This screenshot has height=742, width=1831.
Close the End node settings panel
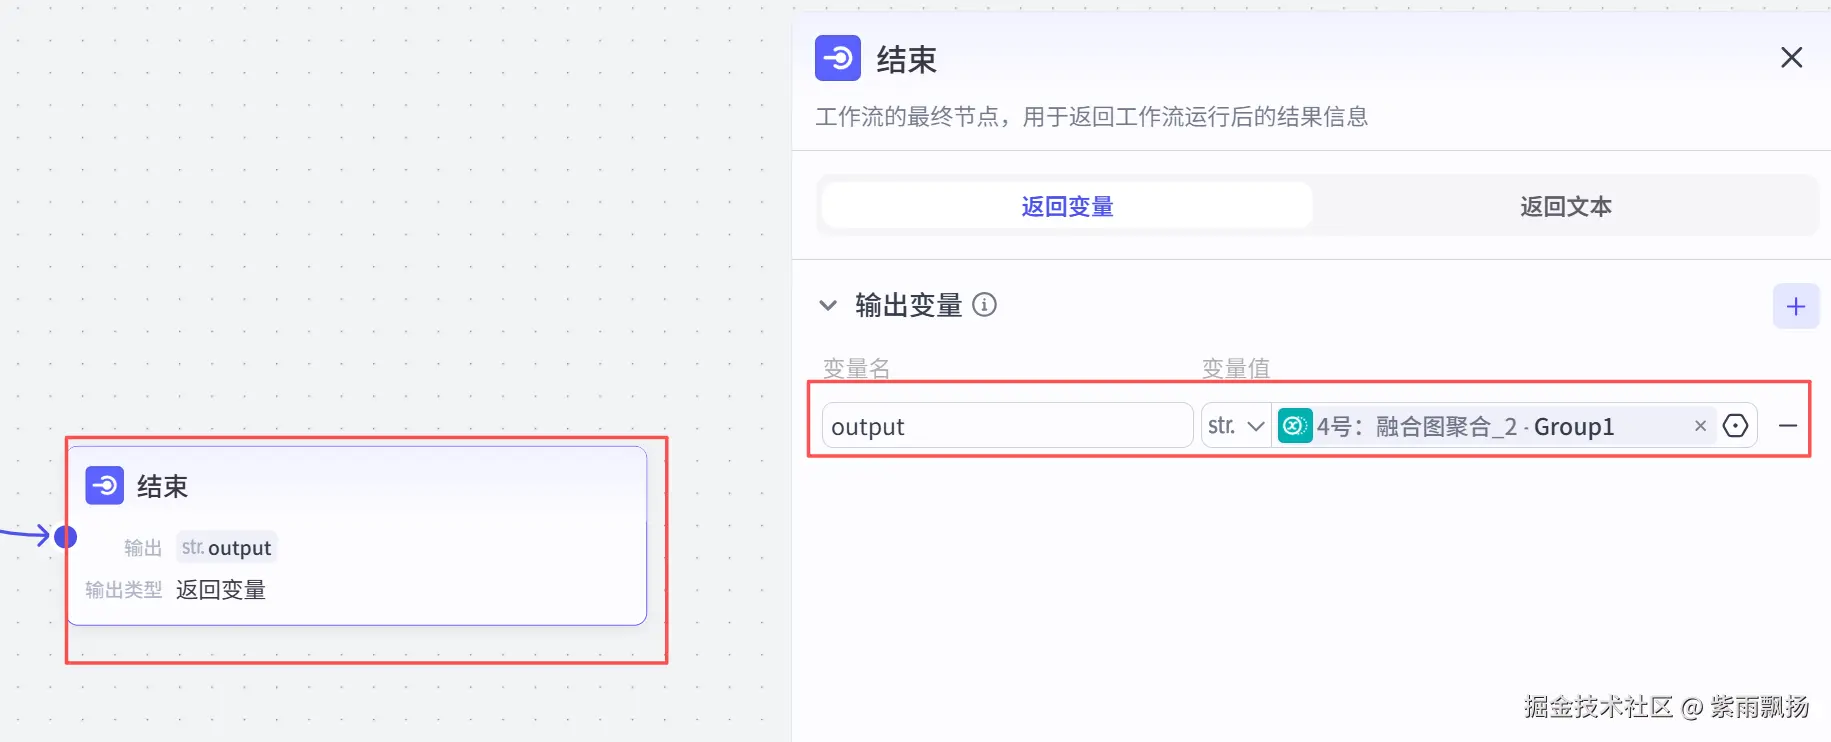(x=1791, y=58)
